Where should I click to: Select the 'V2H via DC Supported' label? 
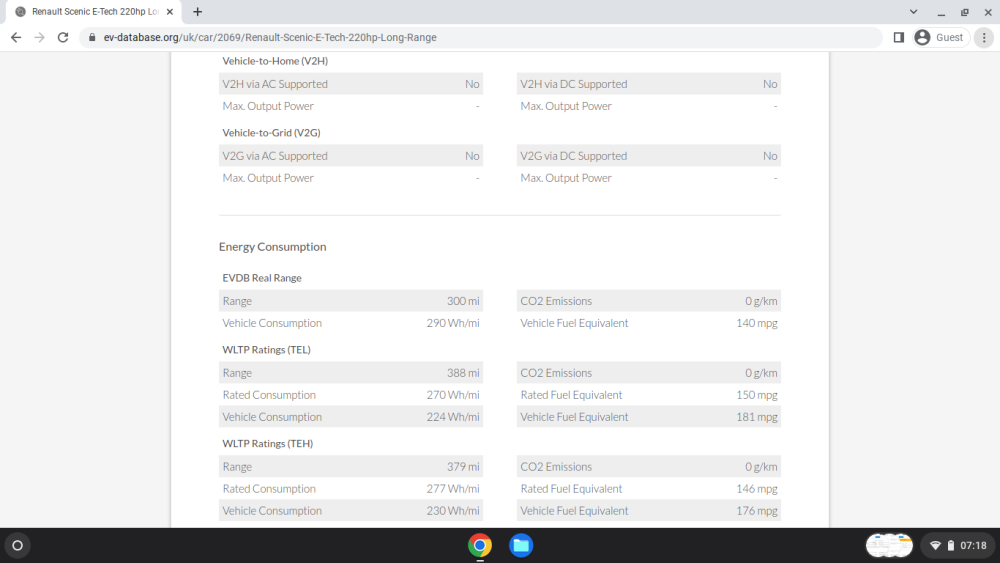[x=573, y=84]
